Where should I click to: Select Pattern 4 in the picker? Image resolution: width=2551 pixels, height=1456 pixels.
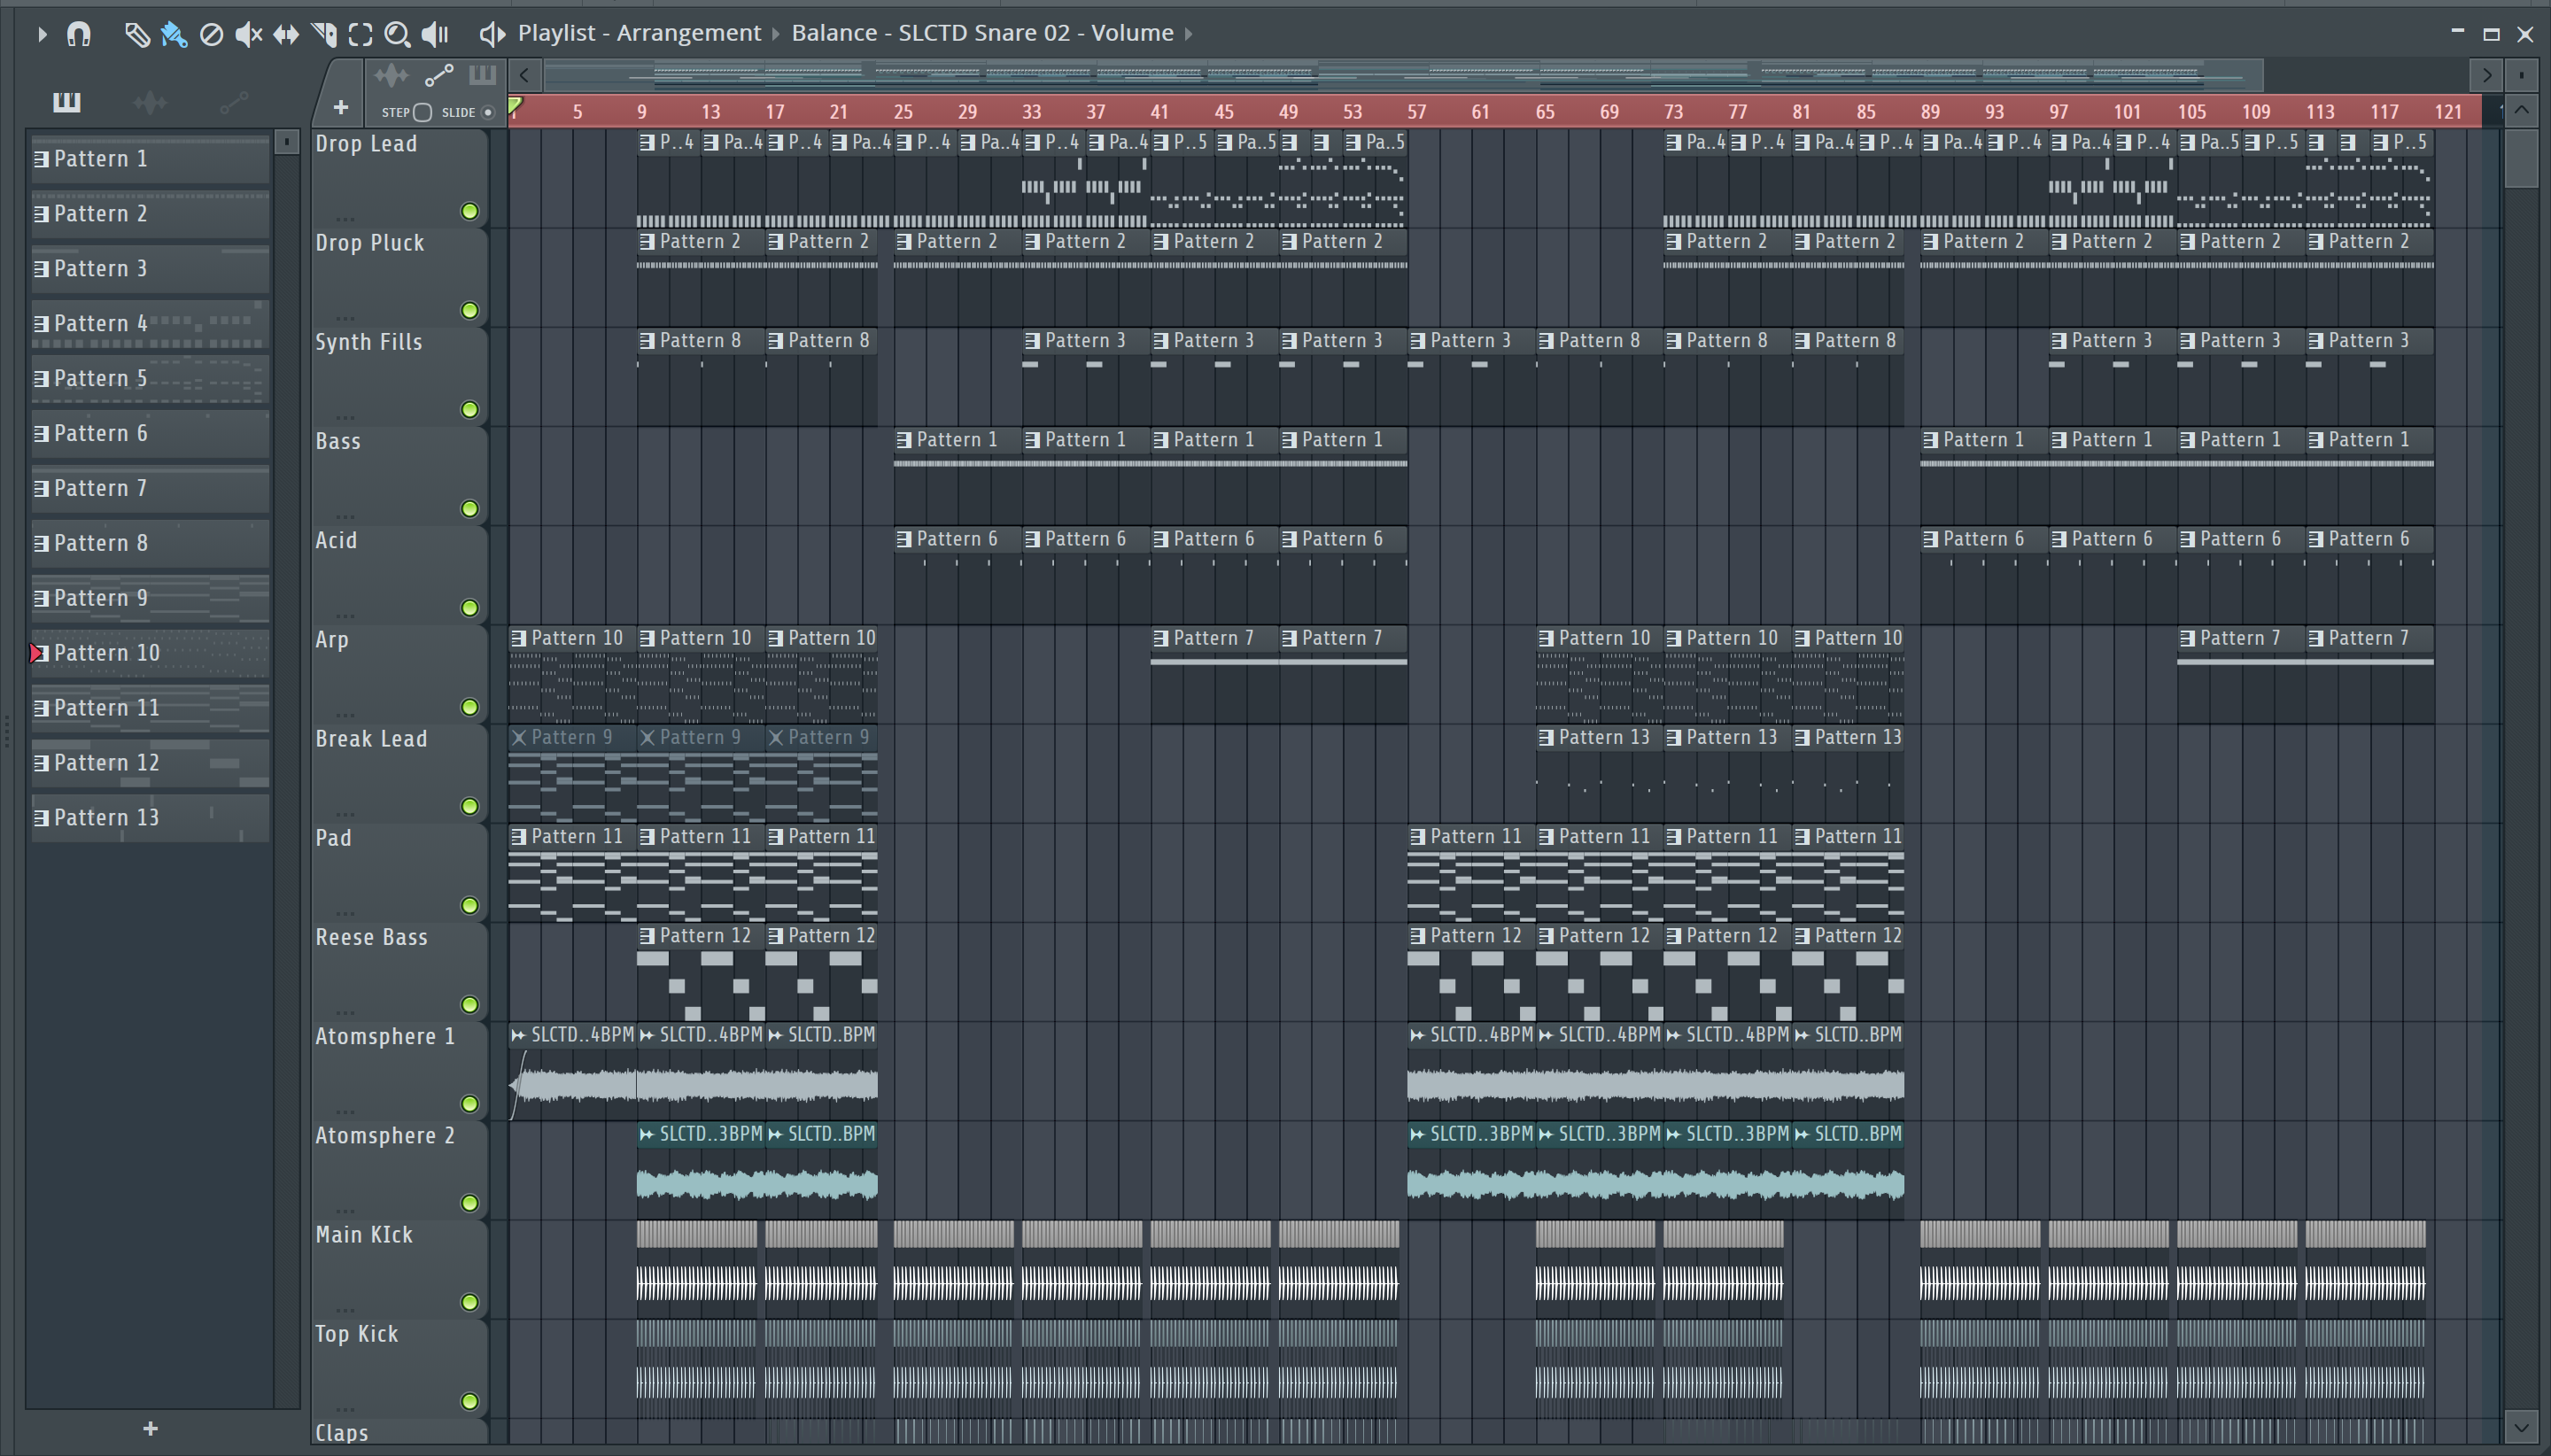[x=150, y=324]
